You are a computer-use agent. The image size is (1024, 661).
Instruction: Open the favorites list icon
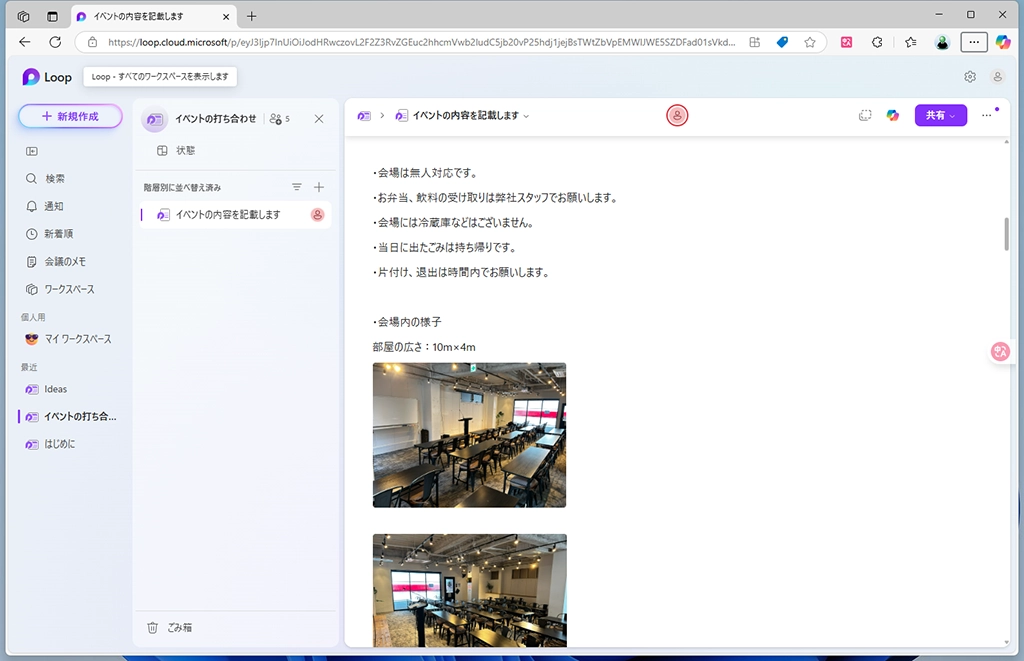(x=911, y=42)
